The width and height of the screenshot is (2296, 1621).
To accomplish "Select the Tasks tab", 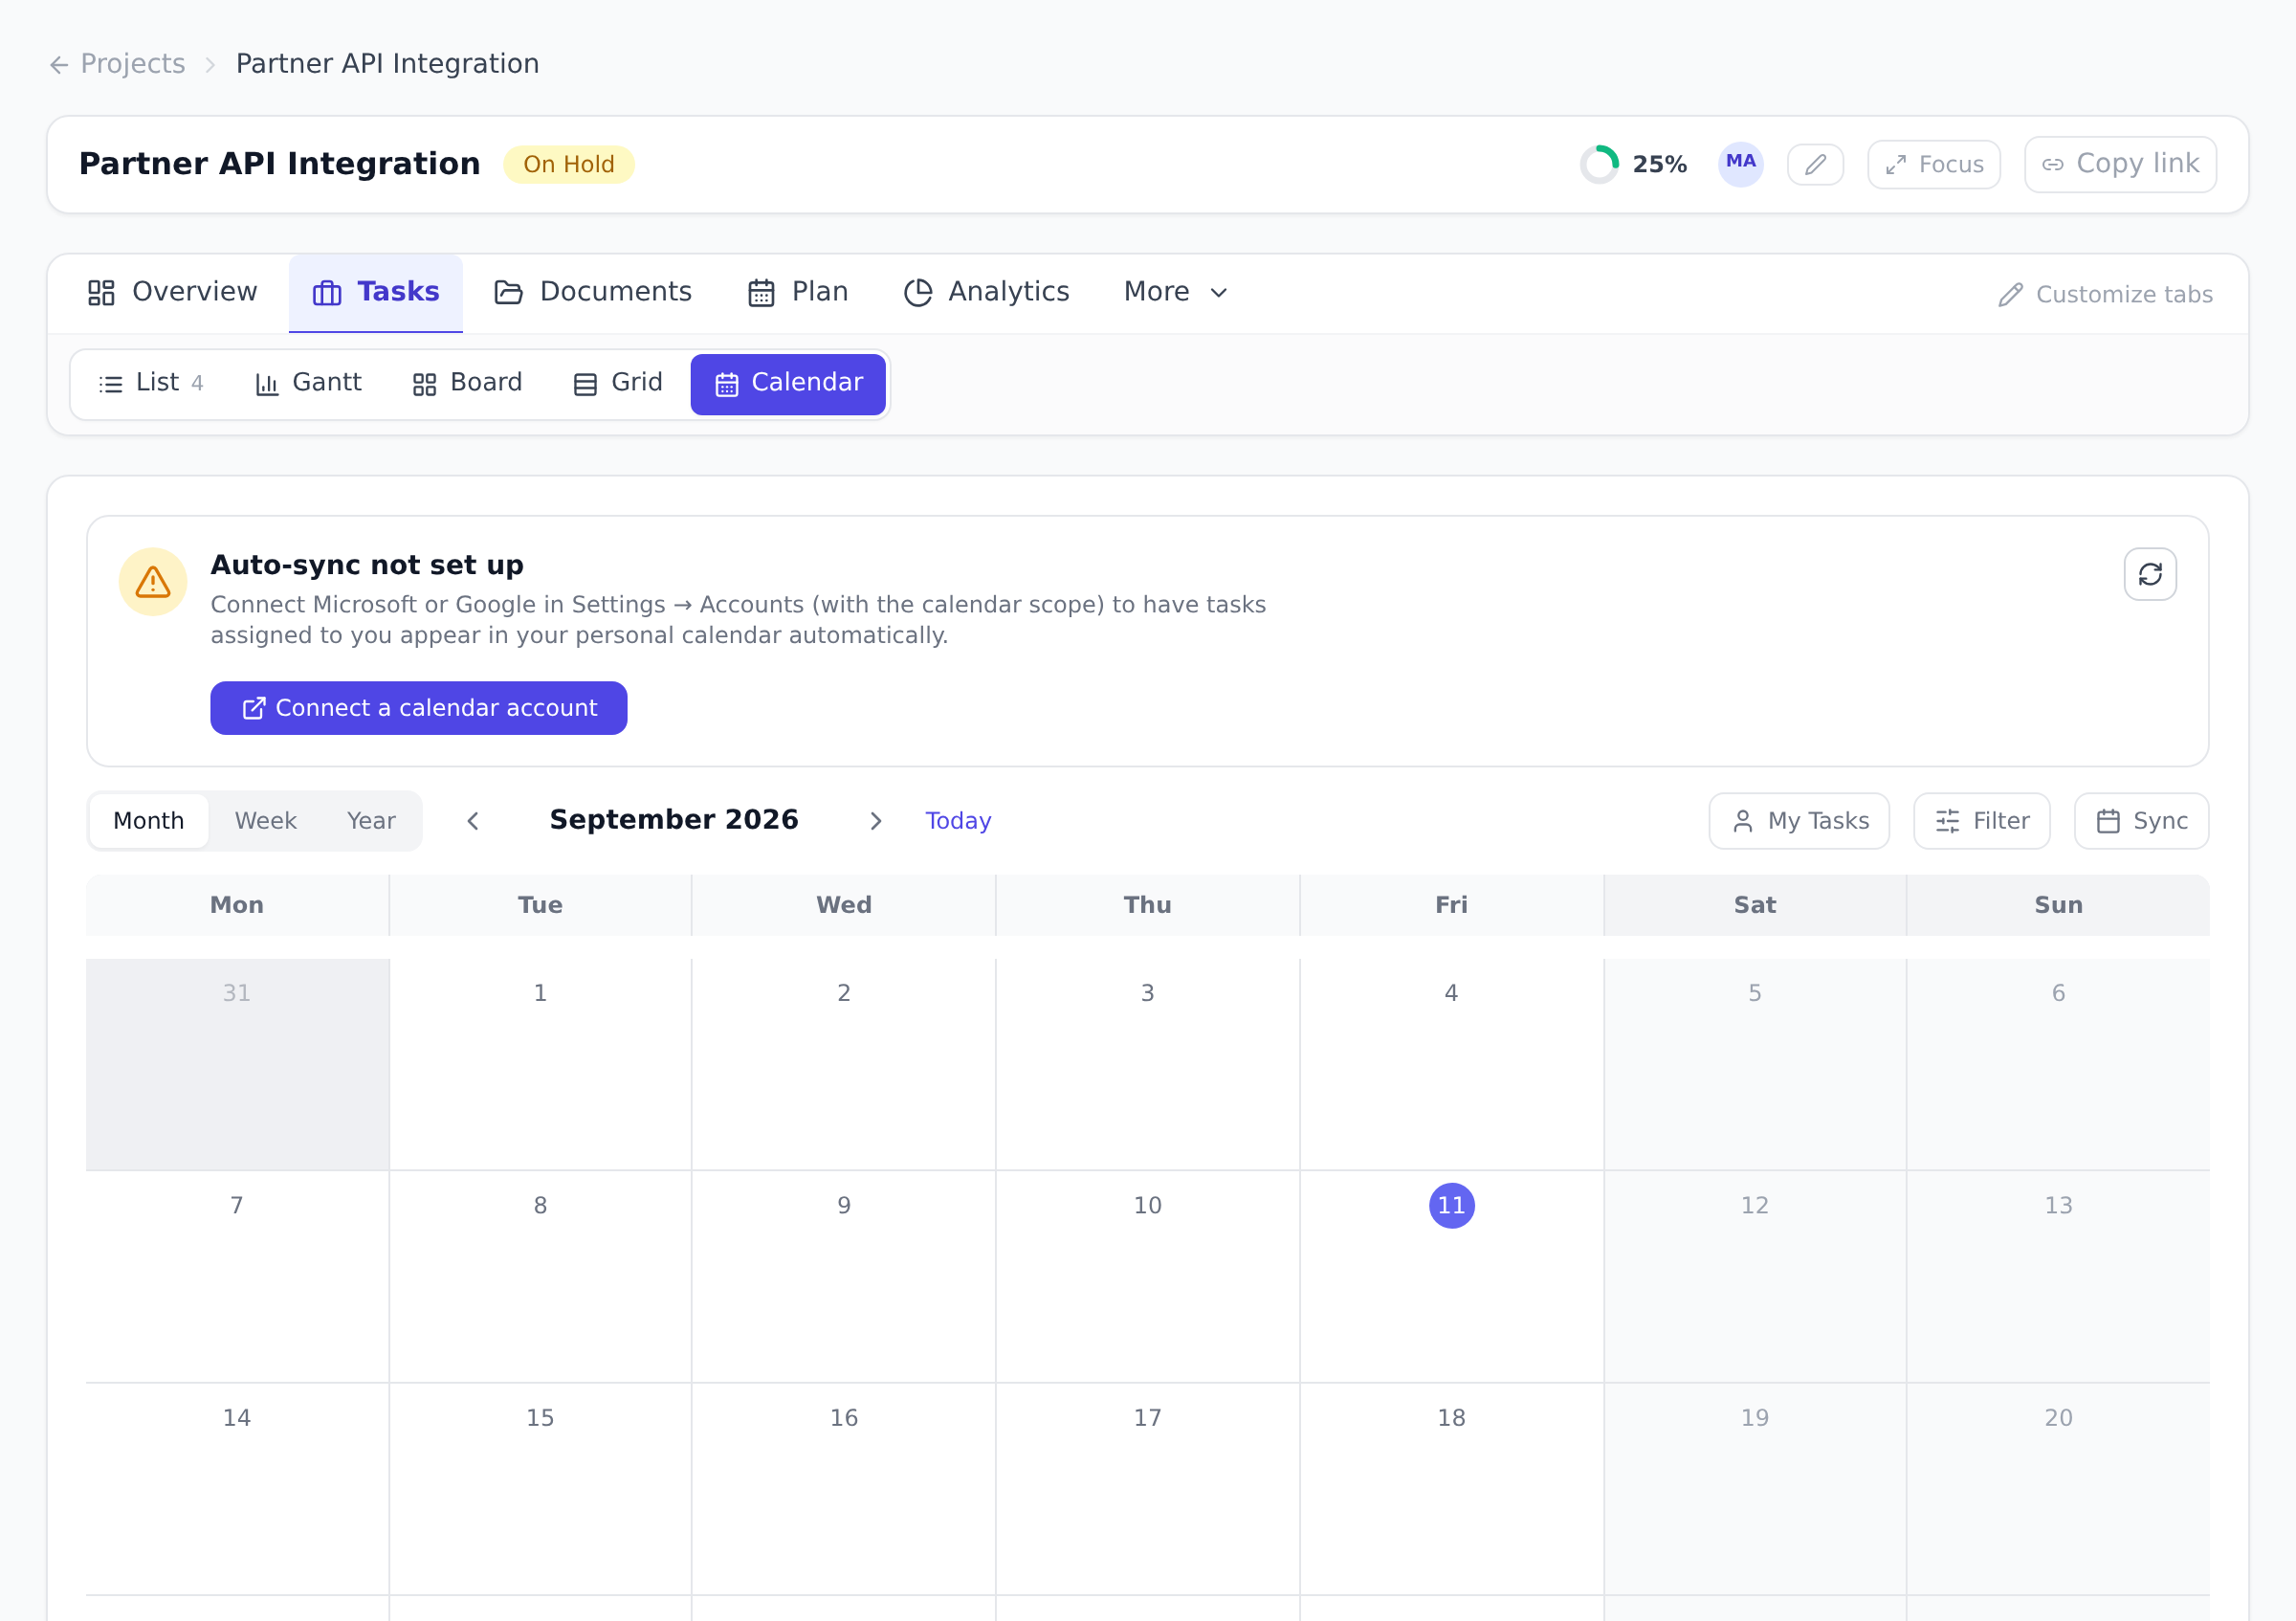I will [x=376, y=292].
